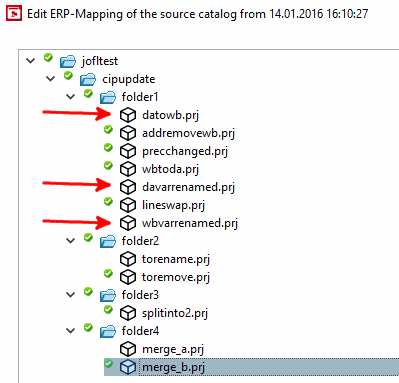Screen dimensions: 399x383
Task: Click the cube icon of toremove.prj
Action: 128,277
